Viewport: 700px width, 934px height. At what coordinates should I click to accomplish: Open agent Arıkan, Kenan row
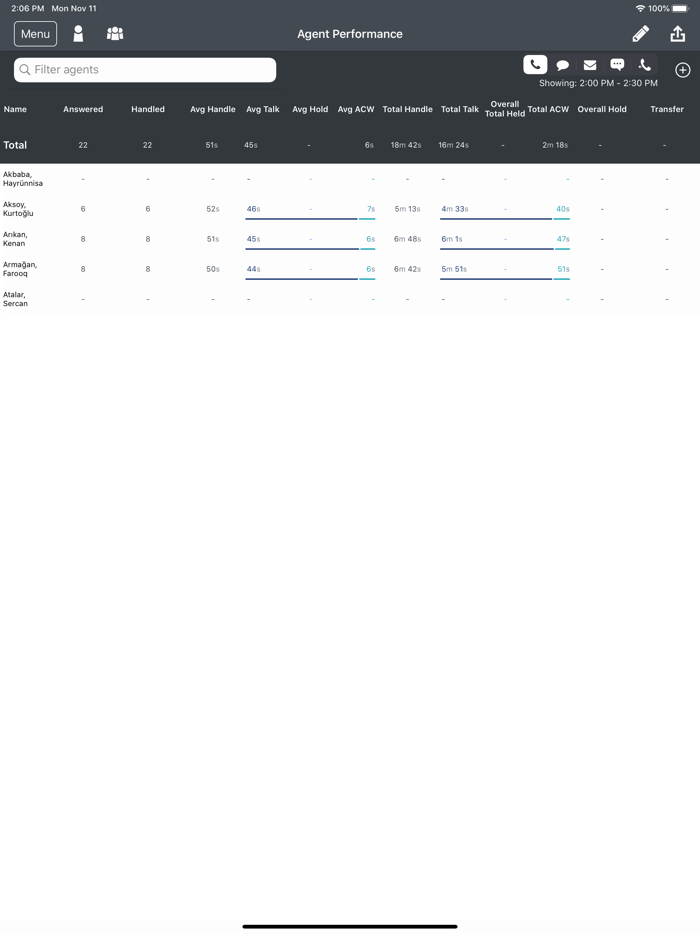[350, 239]
